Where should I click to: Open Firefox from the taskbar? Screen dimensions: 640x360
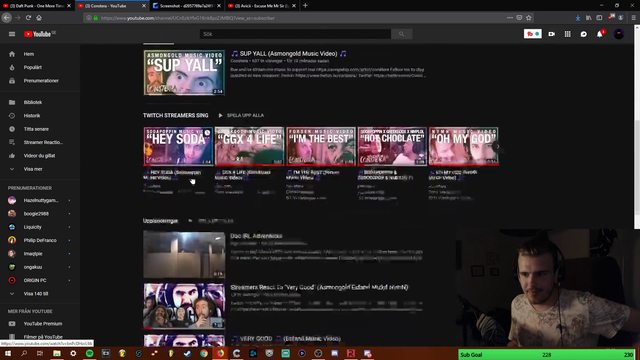[x=220, y=353]
